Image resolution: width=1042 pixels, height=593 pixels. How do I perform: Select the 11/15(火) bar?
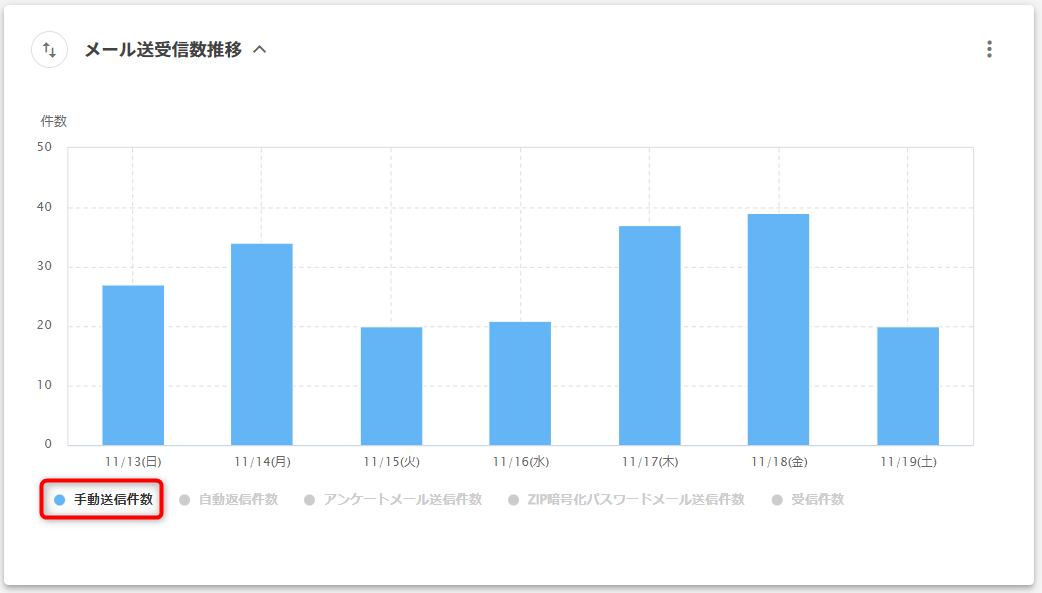click(x=391, y=386)
